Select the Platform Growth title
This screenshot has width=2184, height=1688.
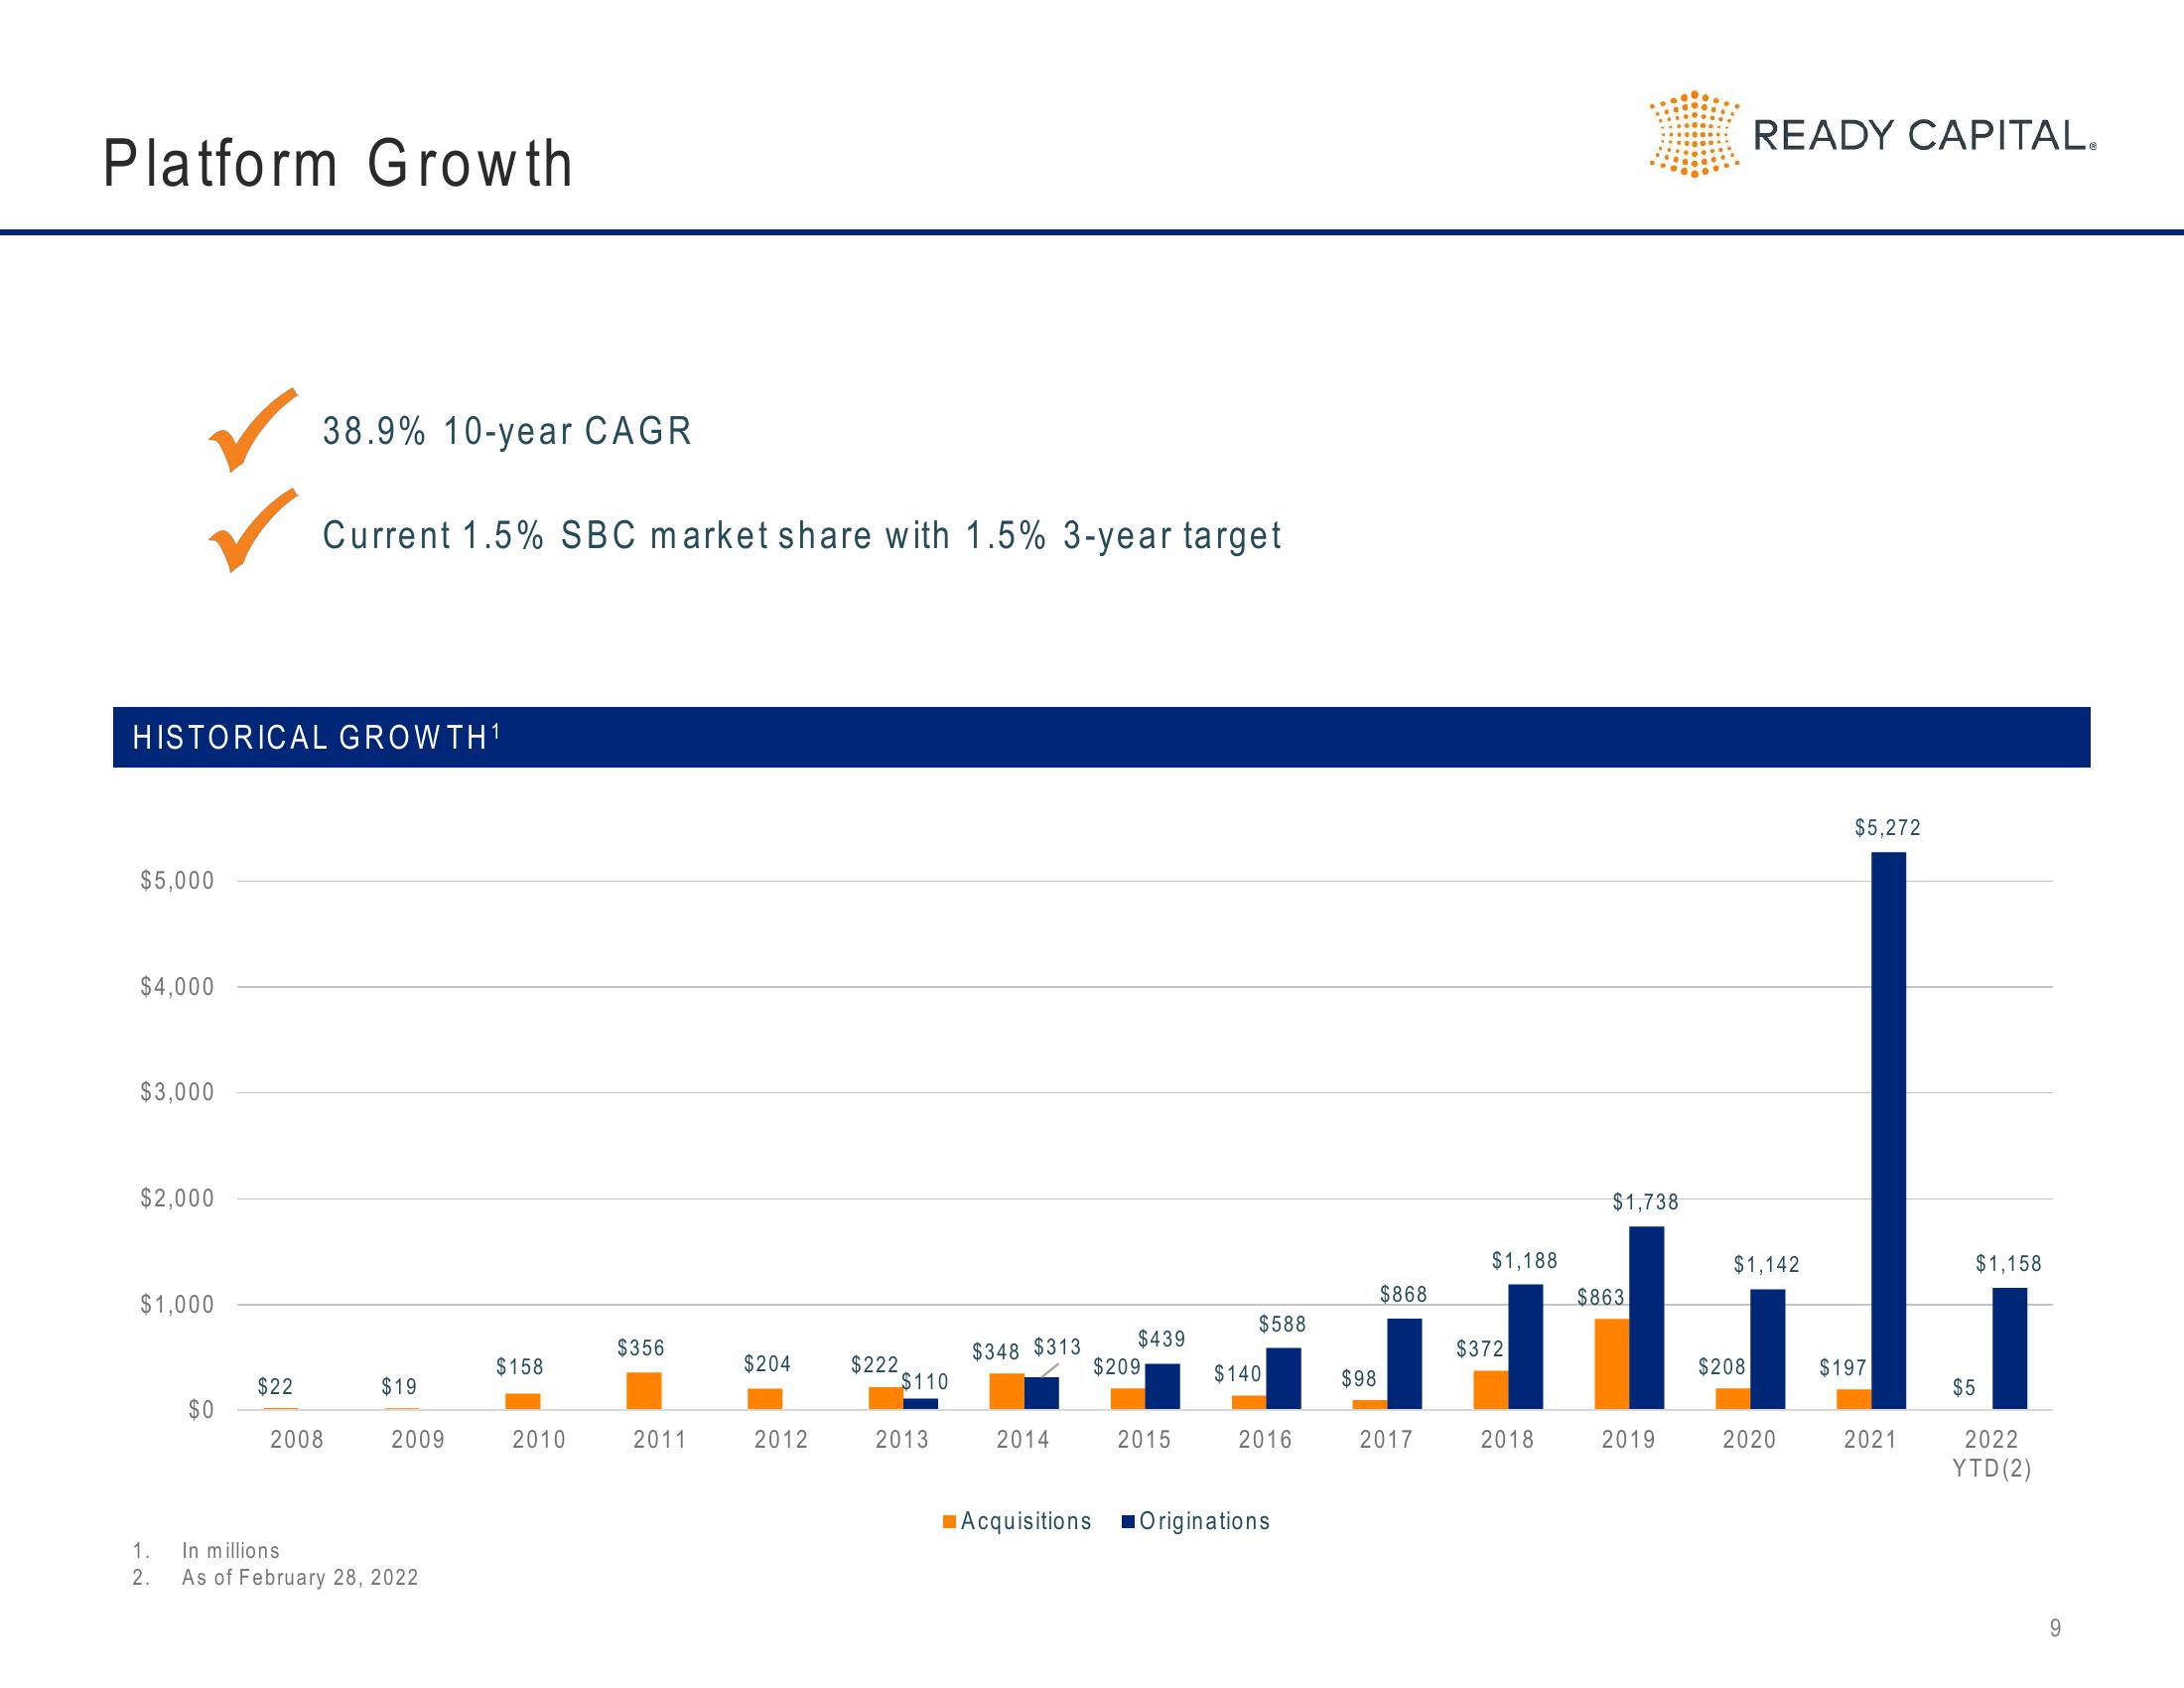338,163
